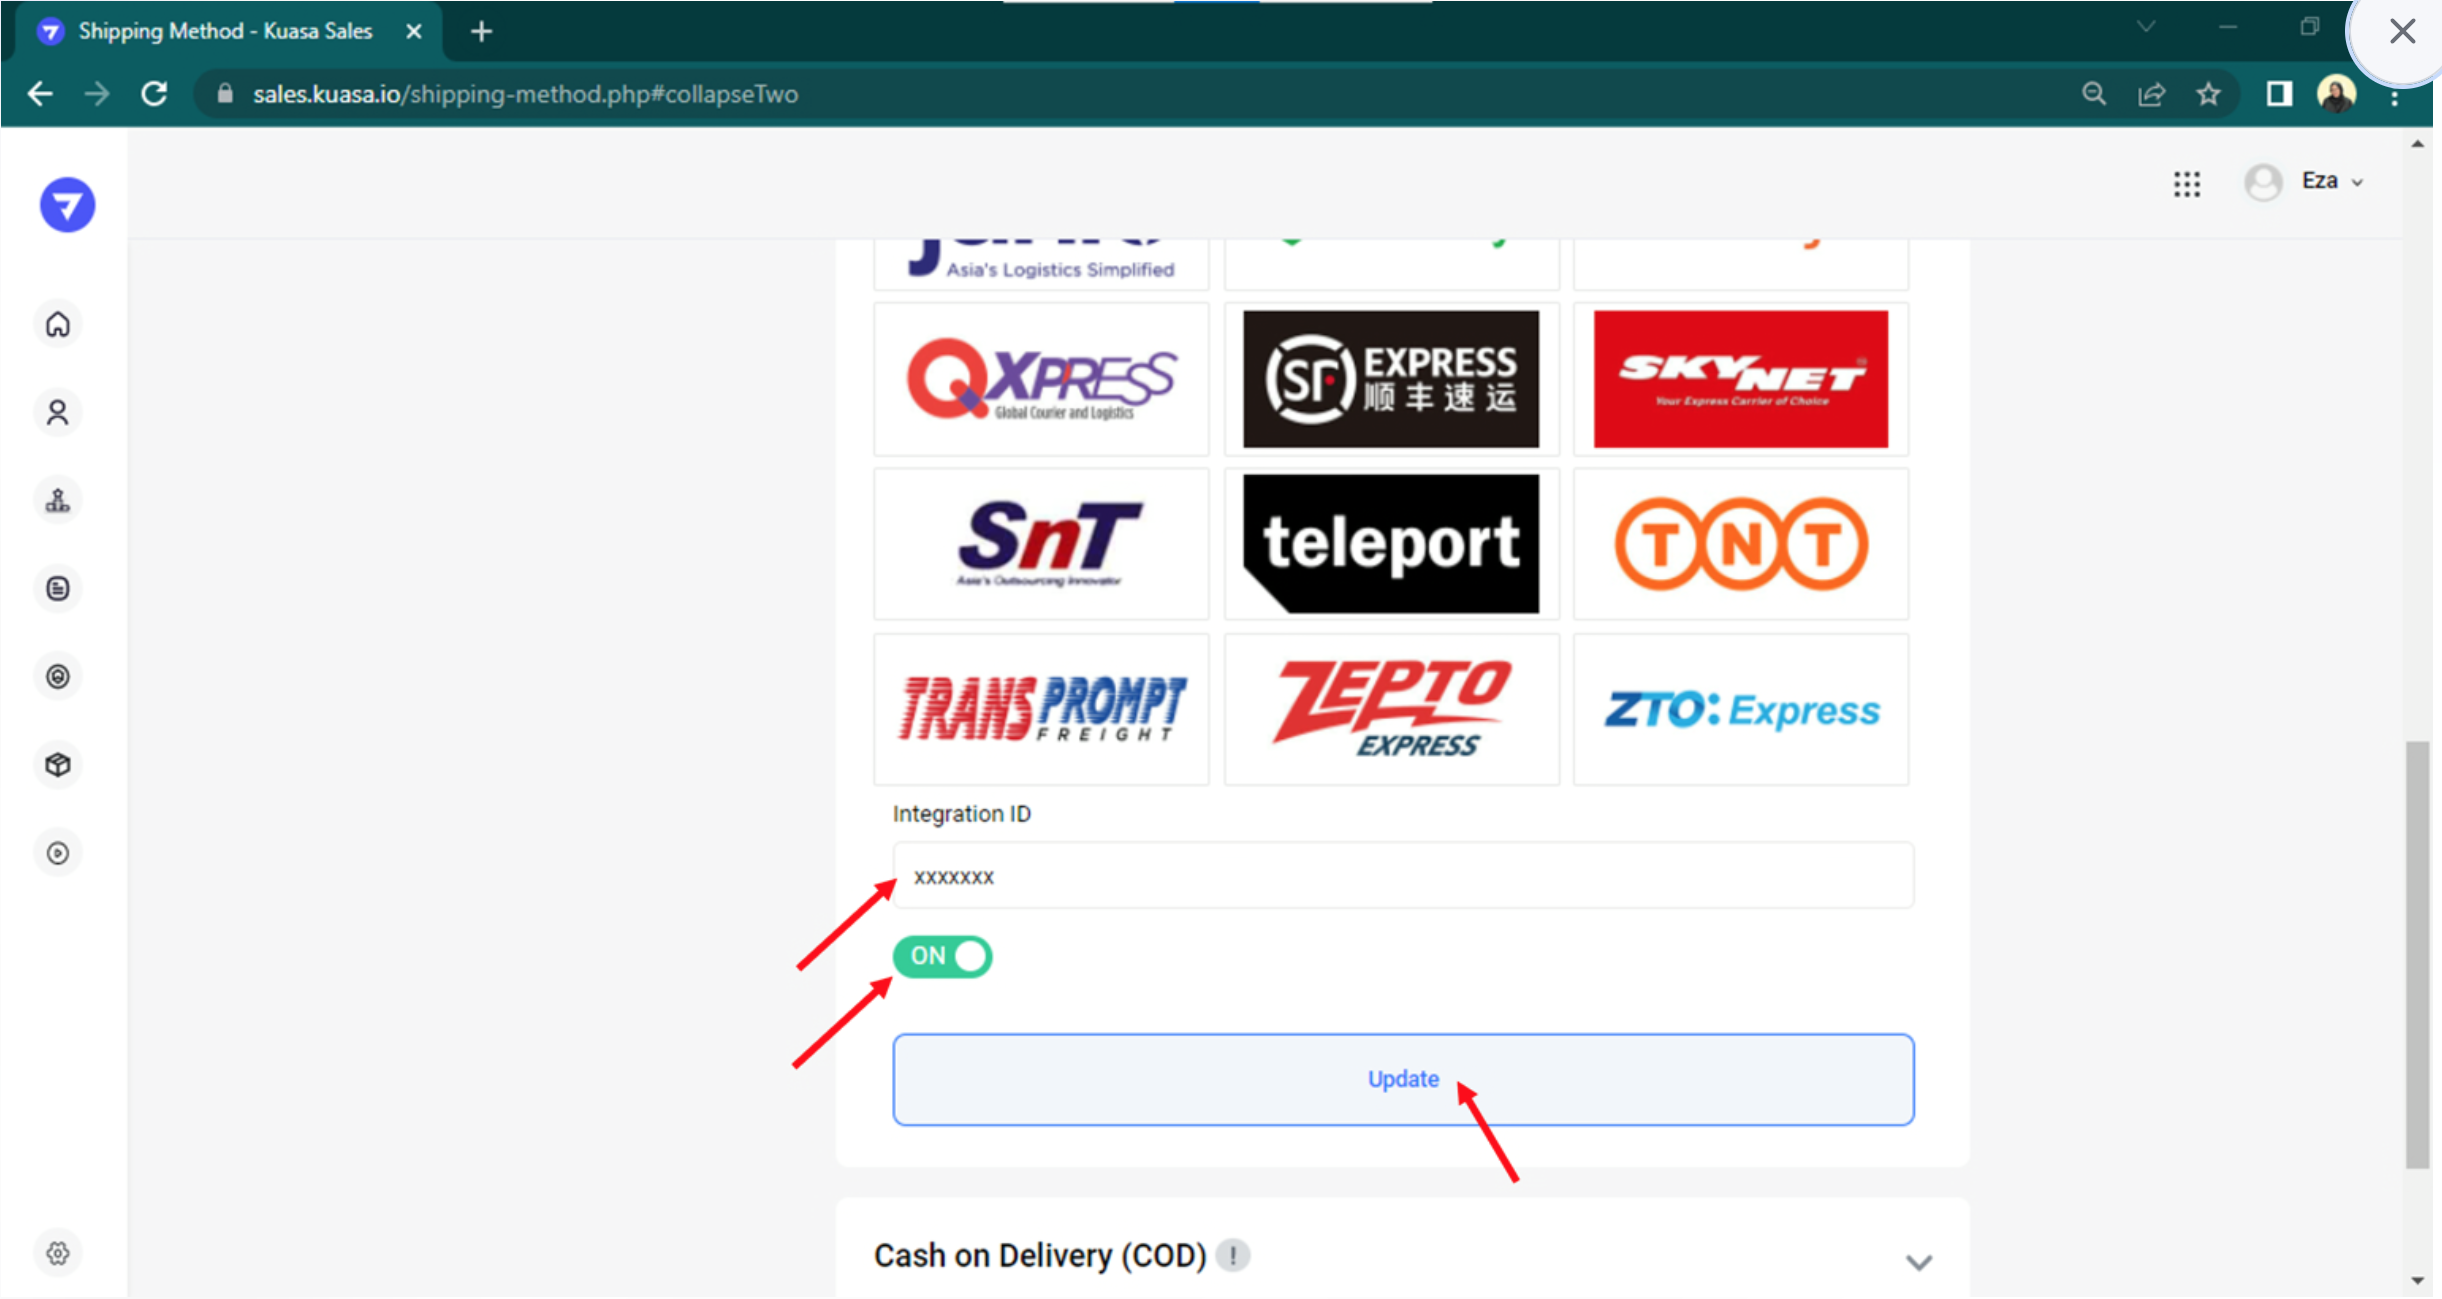Open the apps grid launcher icon
The image size is (2442, 1299).
2187,183
